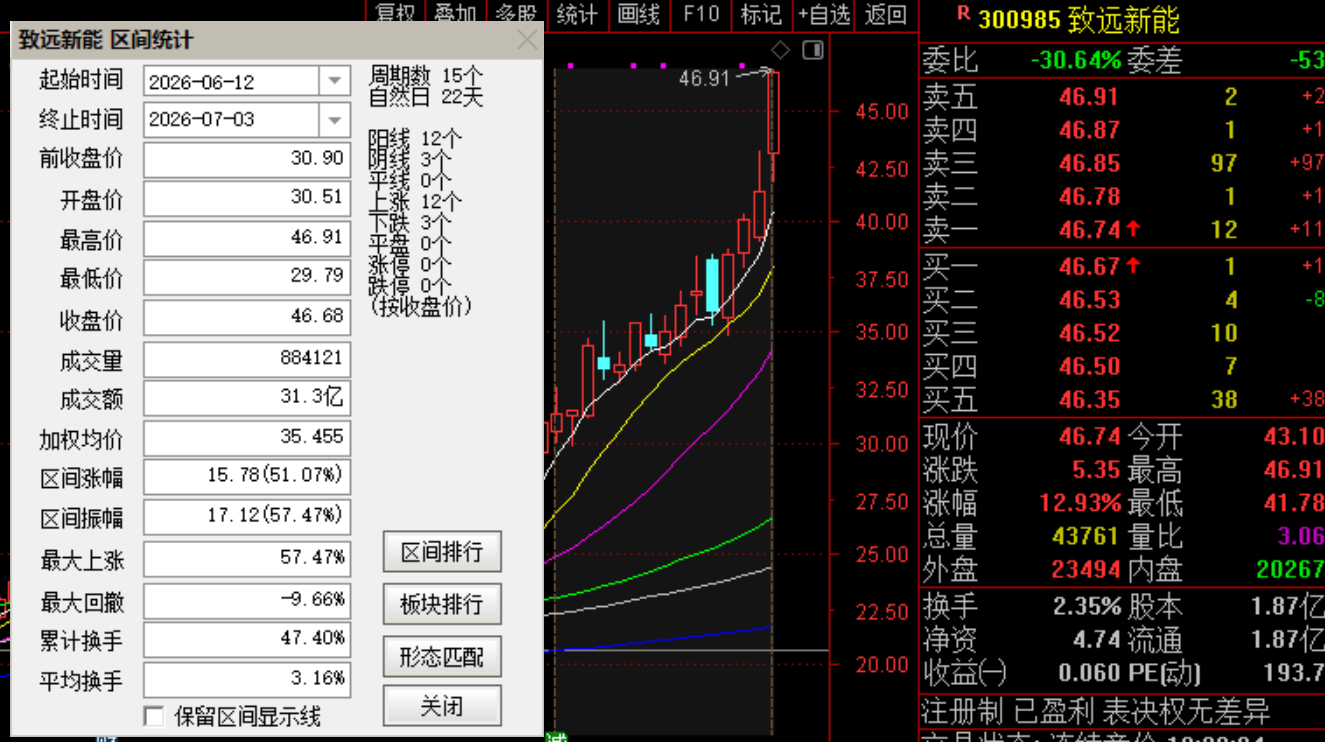Select the 买四 46.50 order row
The width and height of the screenshot is (1325, 742).
(x=1122, y=367)
